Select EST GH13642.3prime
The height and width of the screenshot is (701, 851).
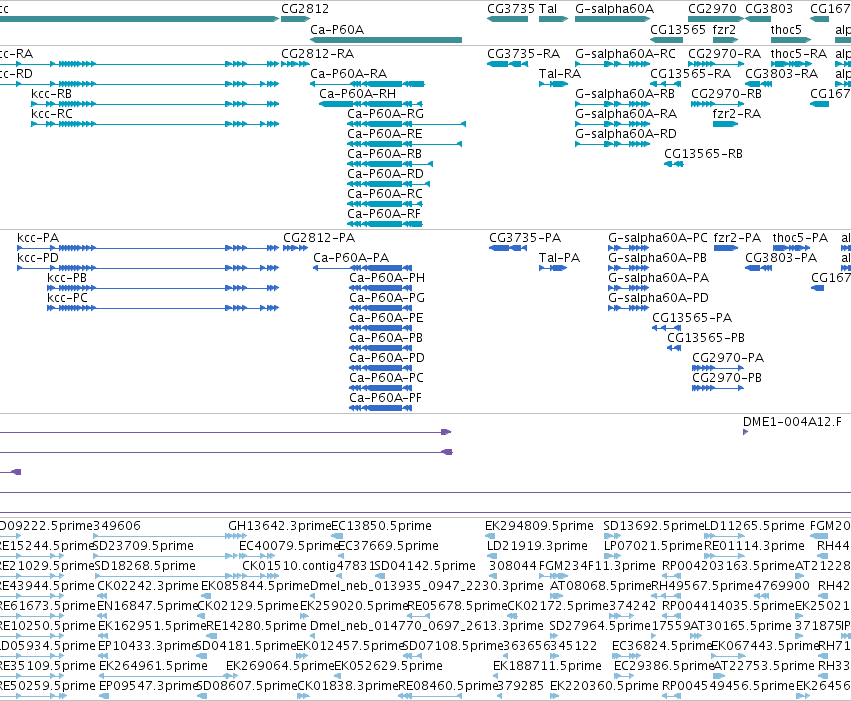click(x=280, y=526)
